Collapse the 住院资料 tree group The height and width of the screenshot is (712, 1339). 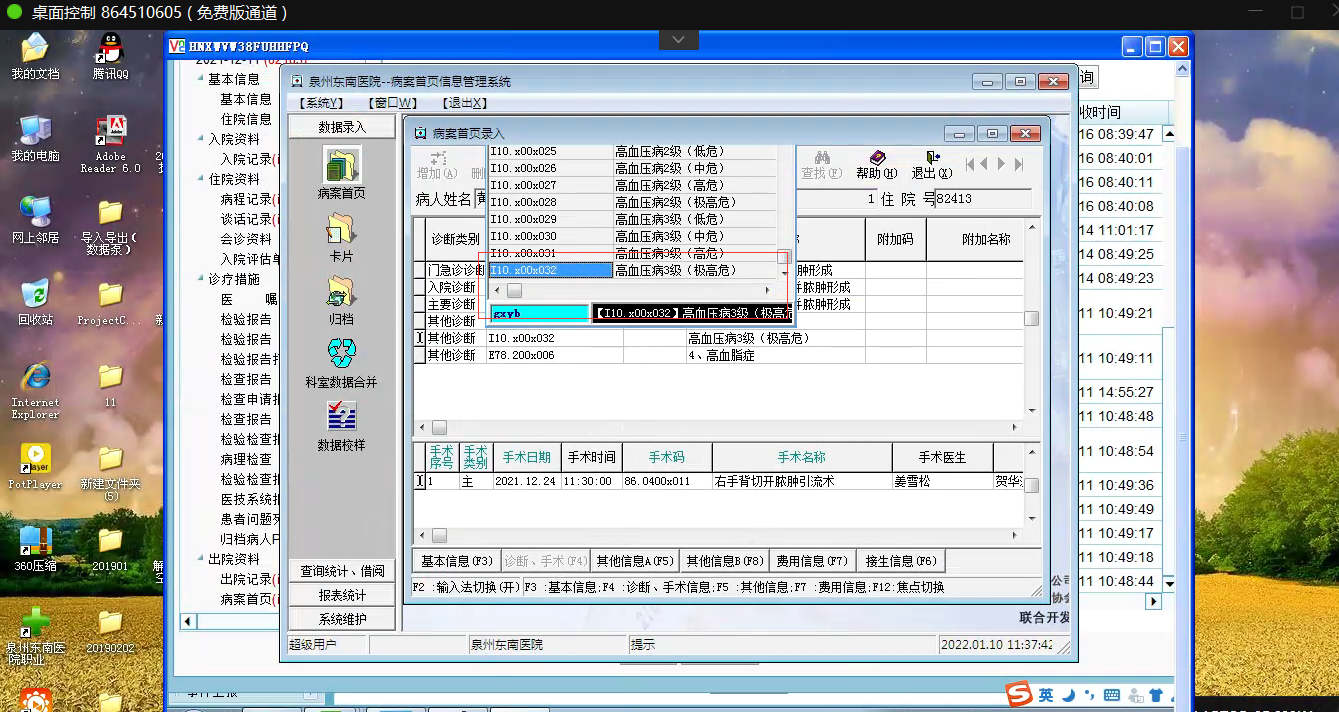[200, 179]
